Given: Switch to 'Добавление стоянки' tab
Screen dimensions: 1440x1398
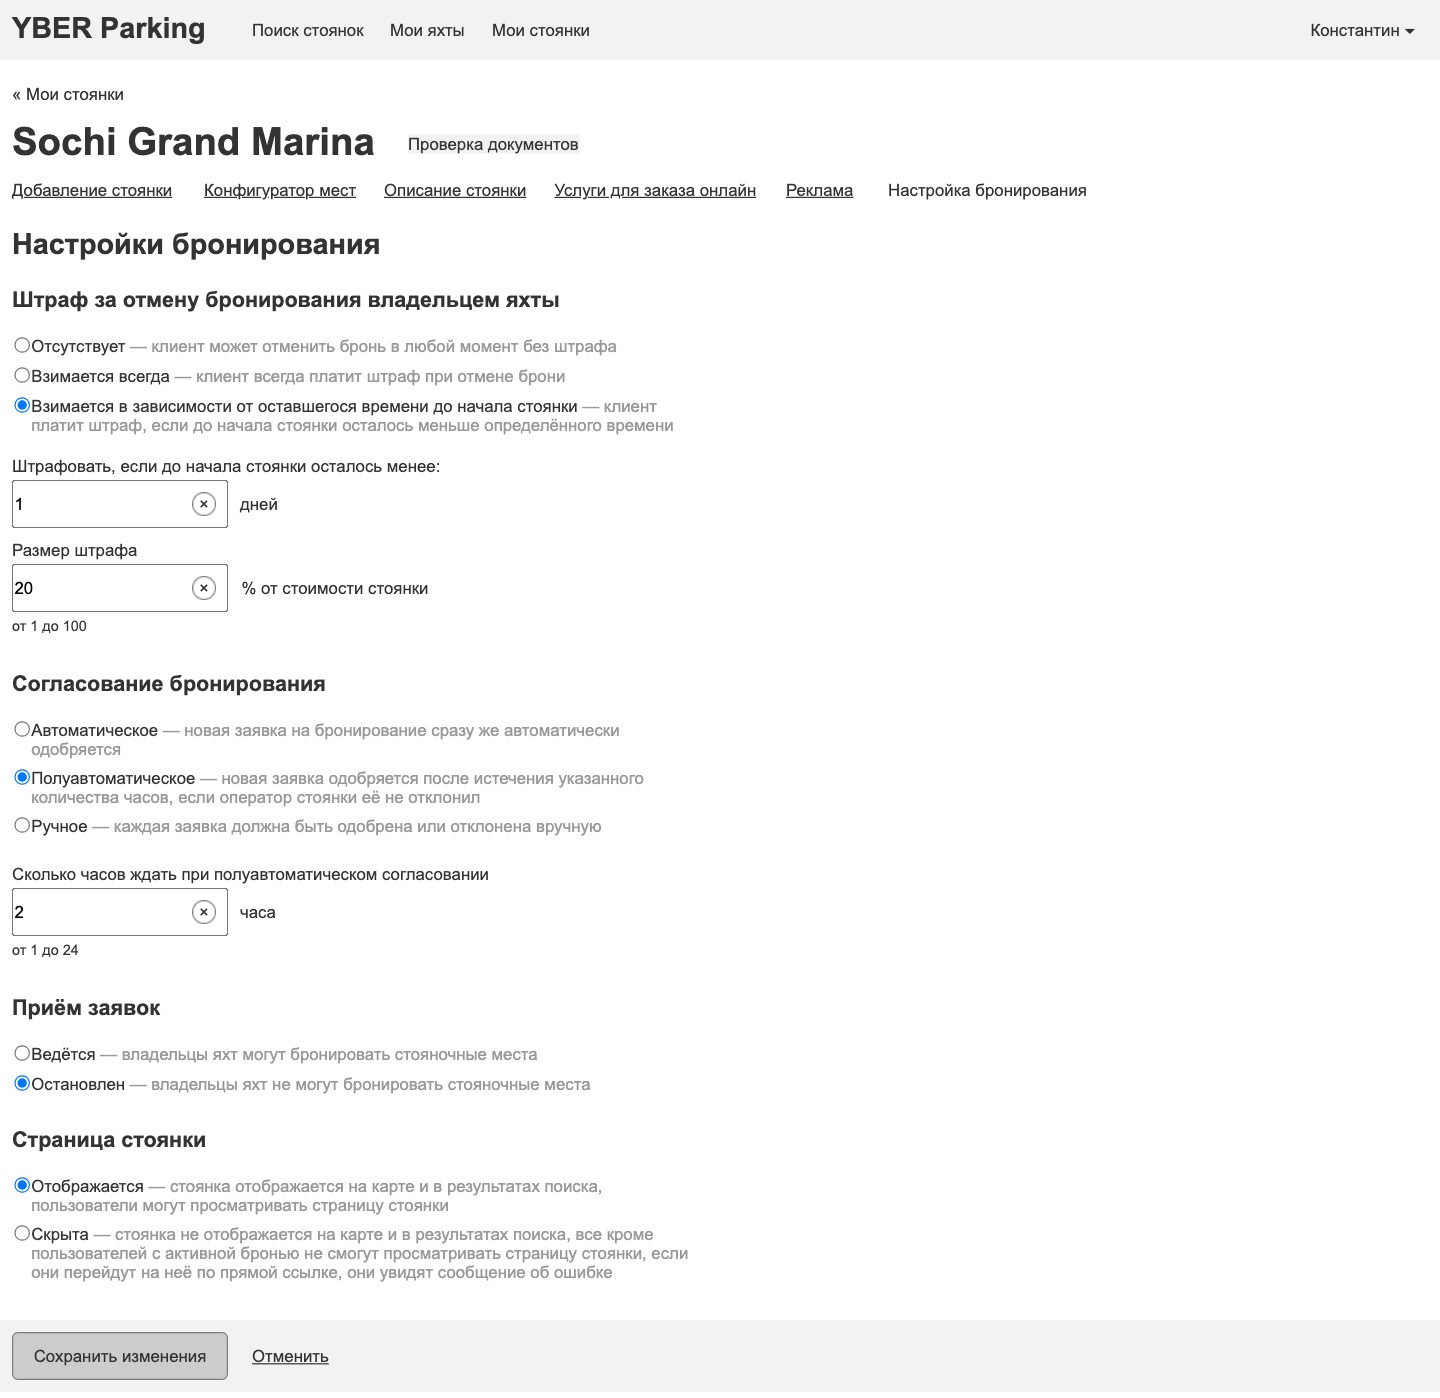Looking at the screenshot, I should tap(92, 191).
